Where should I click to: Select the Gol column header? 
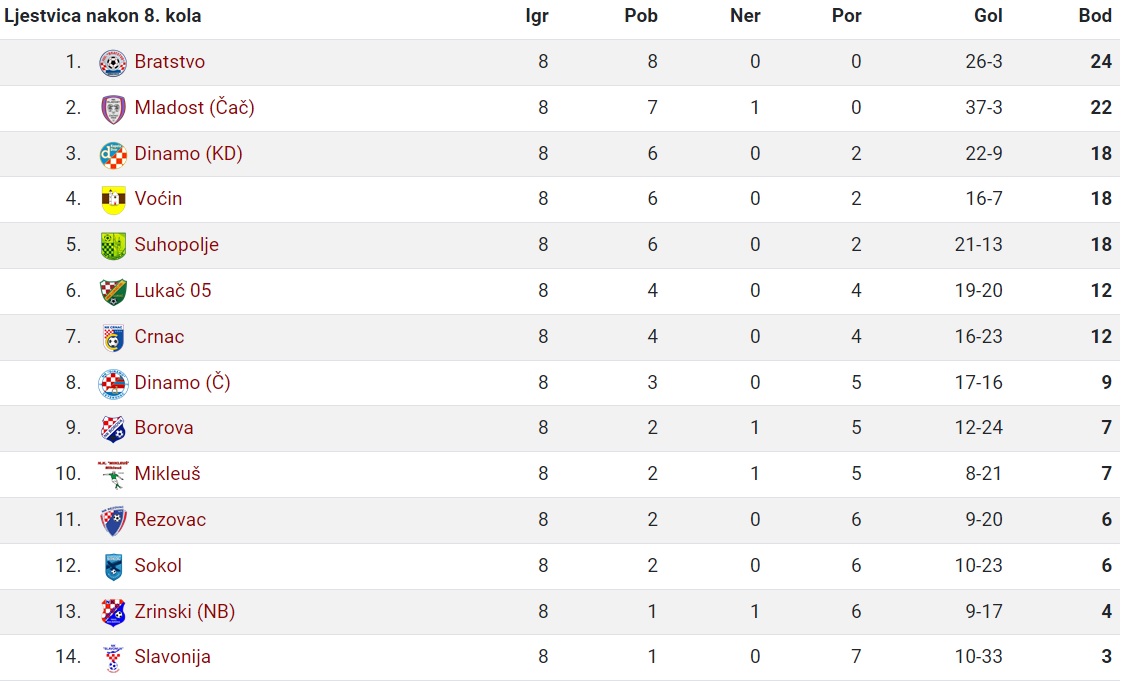click(988, 16)
